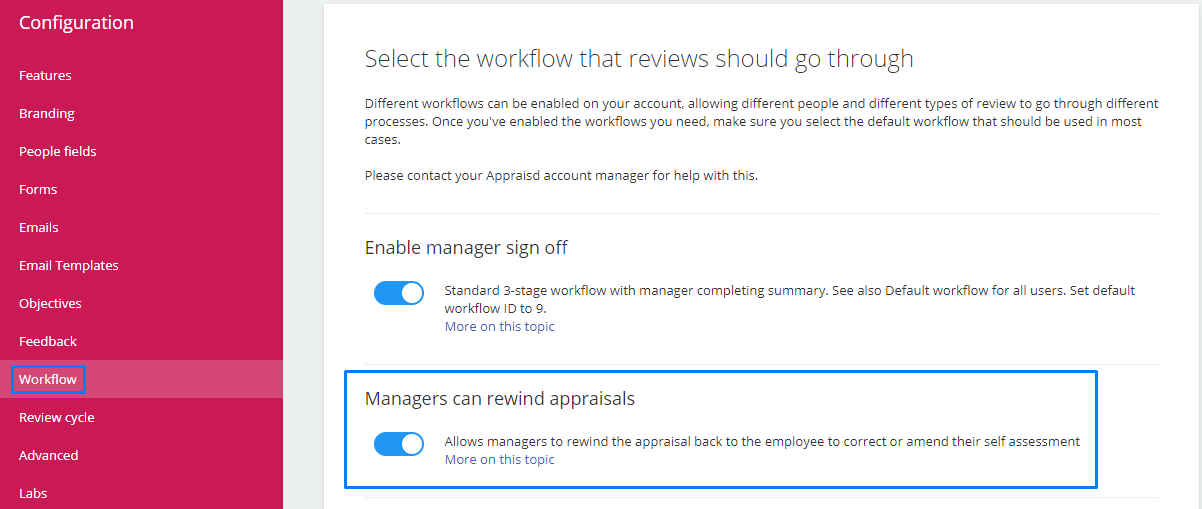Viewport: 1202px width, 509px height.
Task: Select Forms in the configuration menu
Action: click(x=38, y=189)
